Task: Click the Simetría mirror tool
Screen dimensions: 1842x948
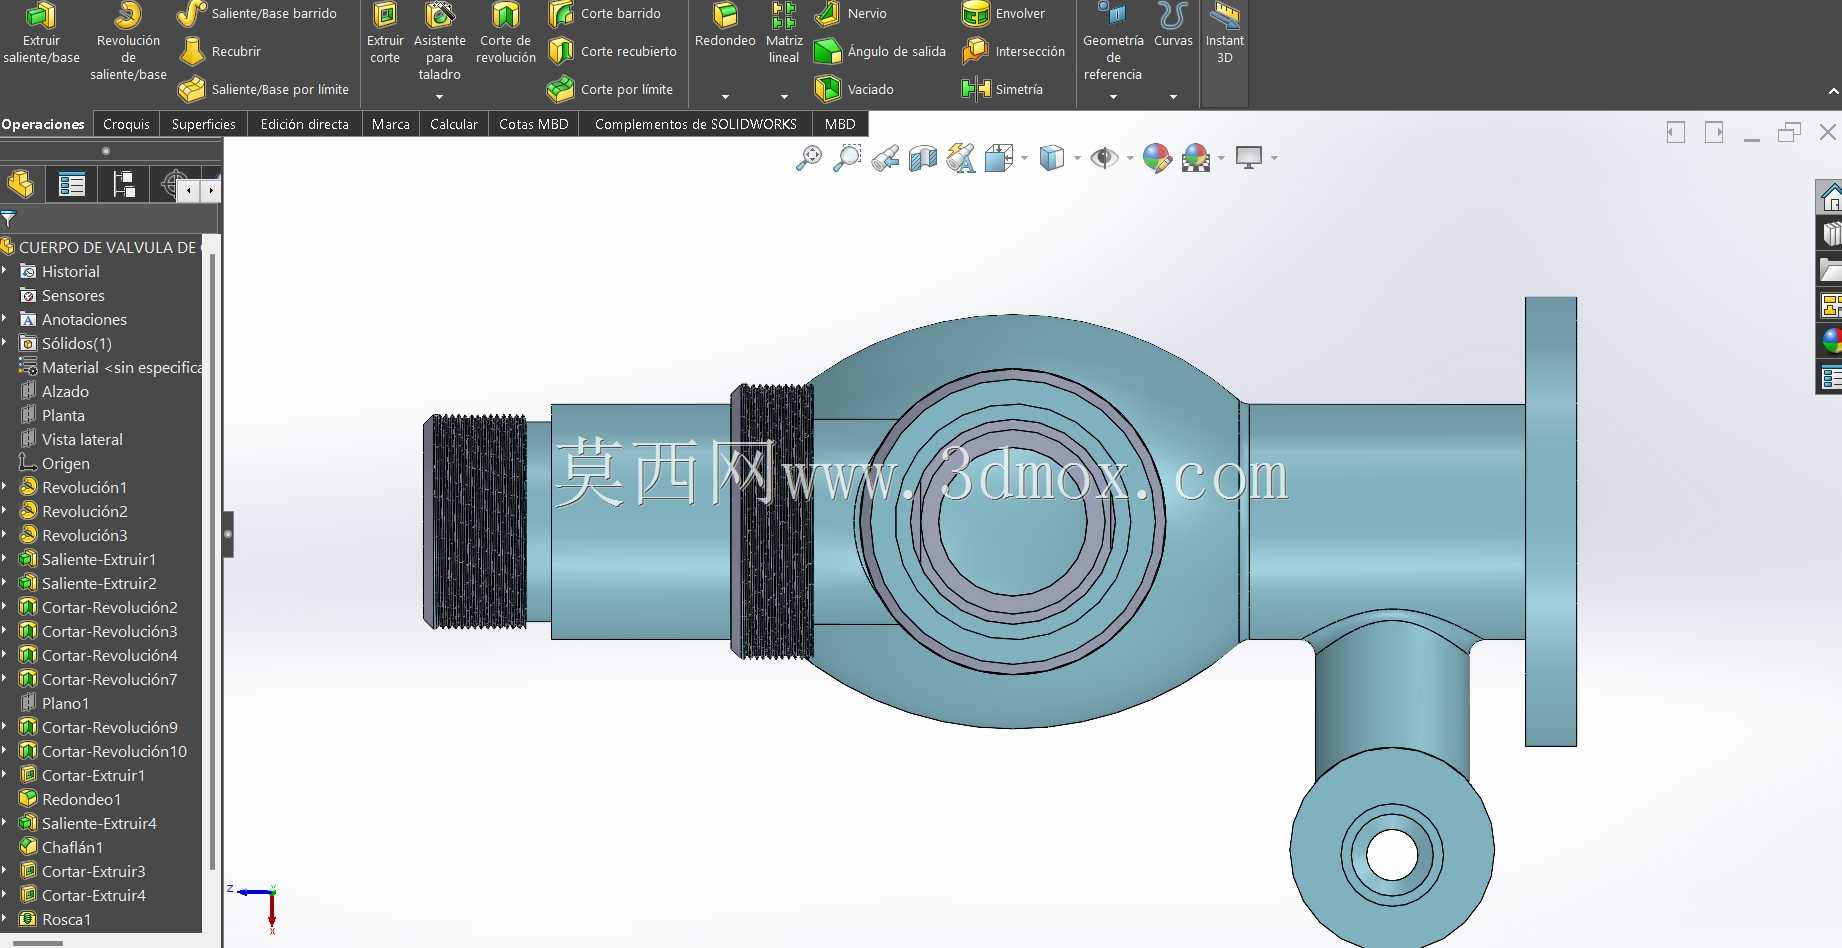Action: coord(1002,89)
